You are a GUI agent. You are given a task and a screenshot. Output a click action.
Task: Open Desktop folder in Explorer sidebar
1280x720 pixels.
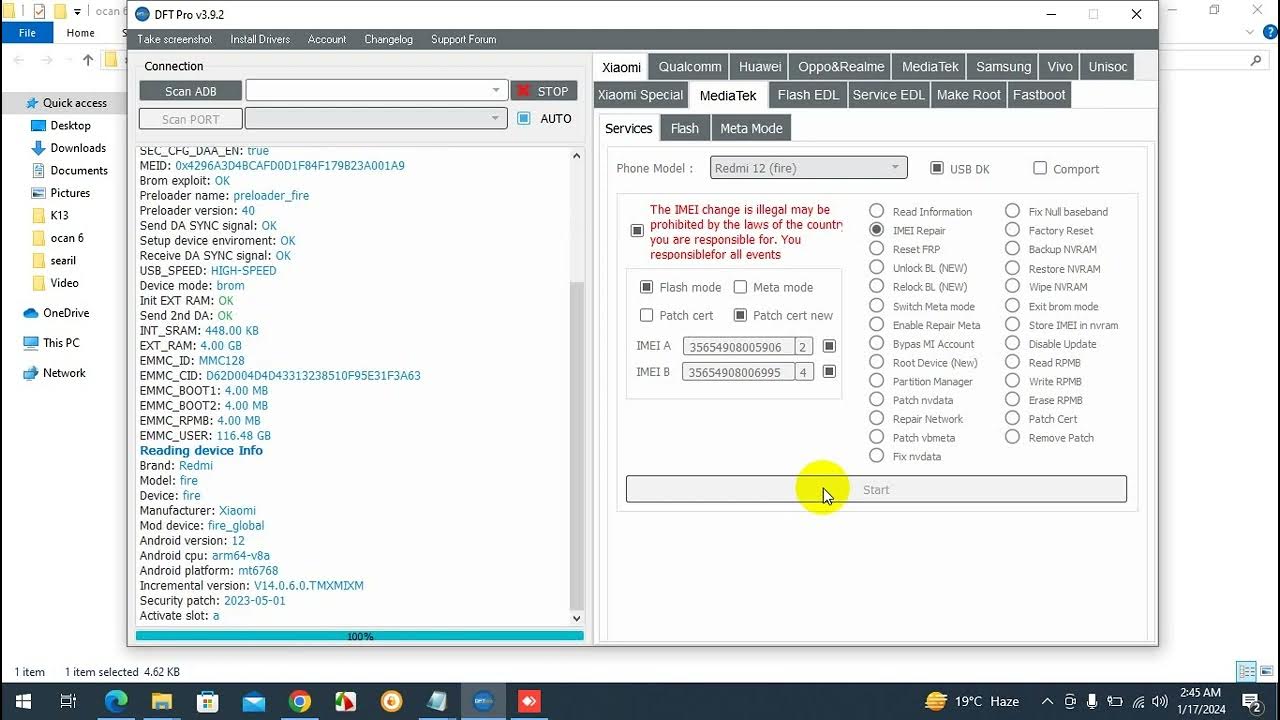pyautogui.click(x=70, y=125)
